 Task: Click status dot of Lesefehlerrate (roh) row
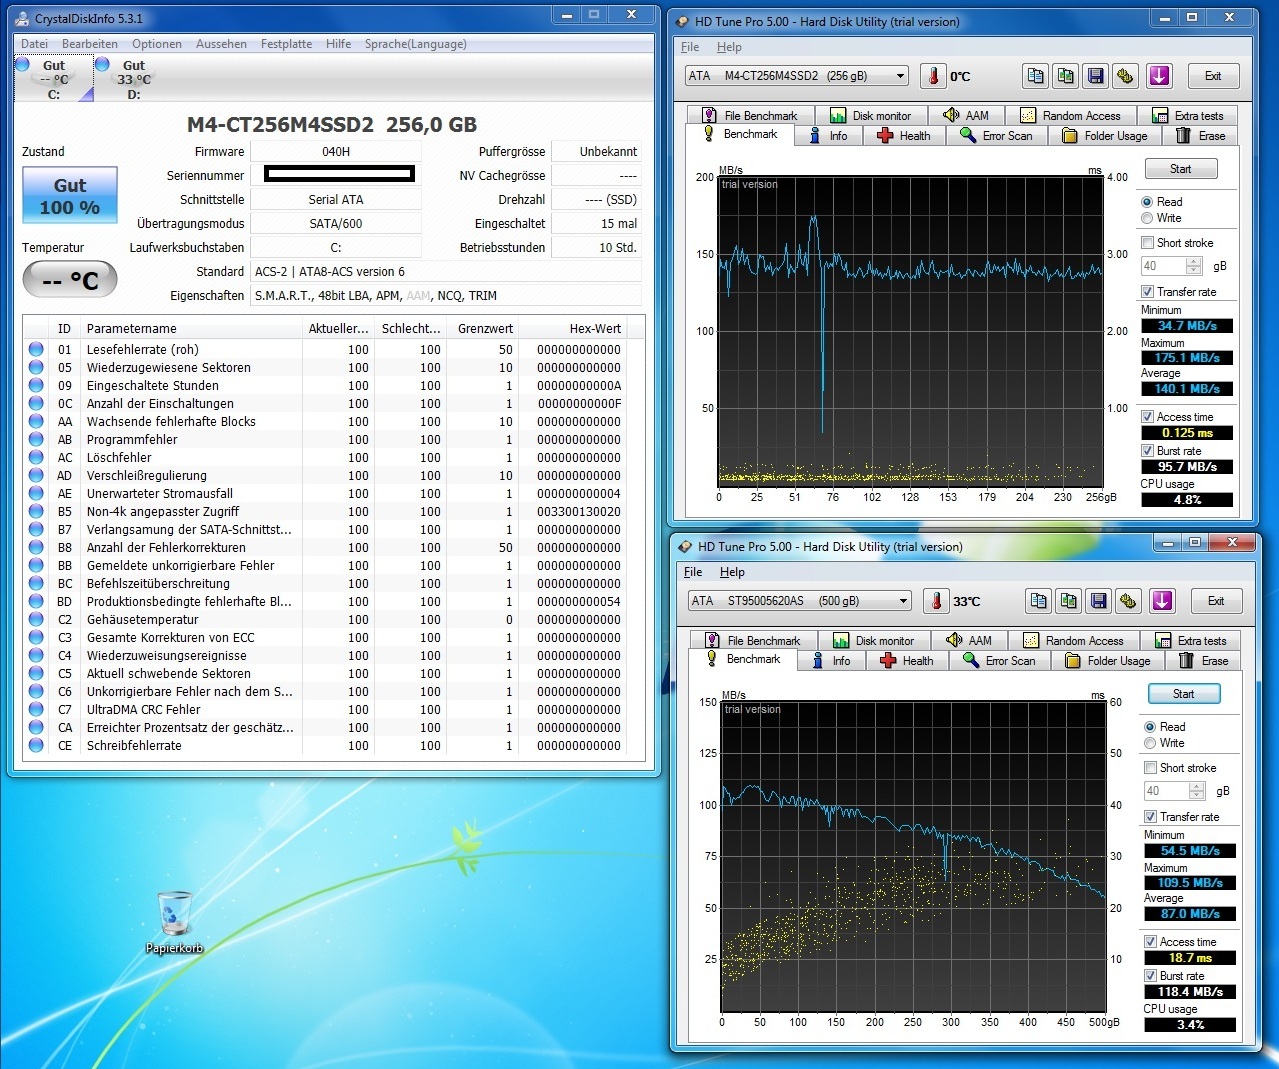pos(36,349)
